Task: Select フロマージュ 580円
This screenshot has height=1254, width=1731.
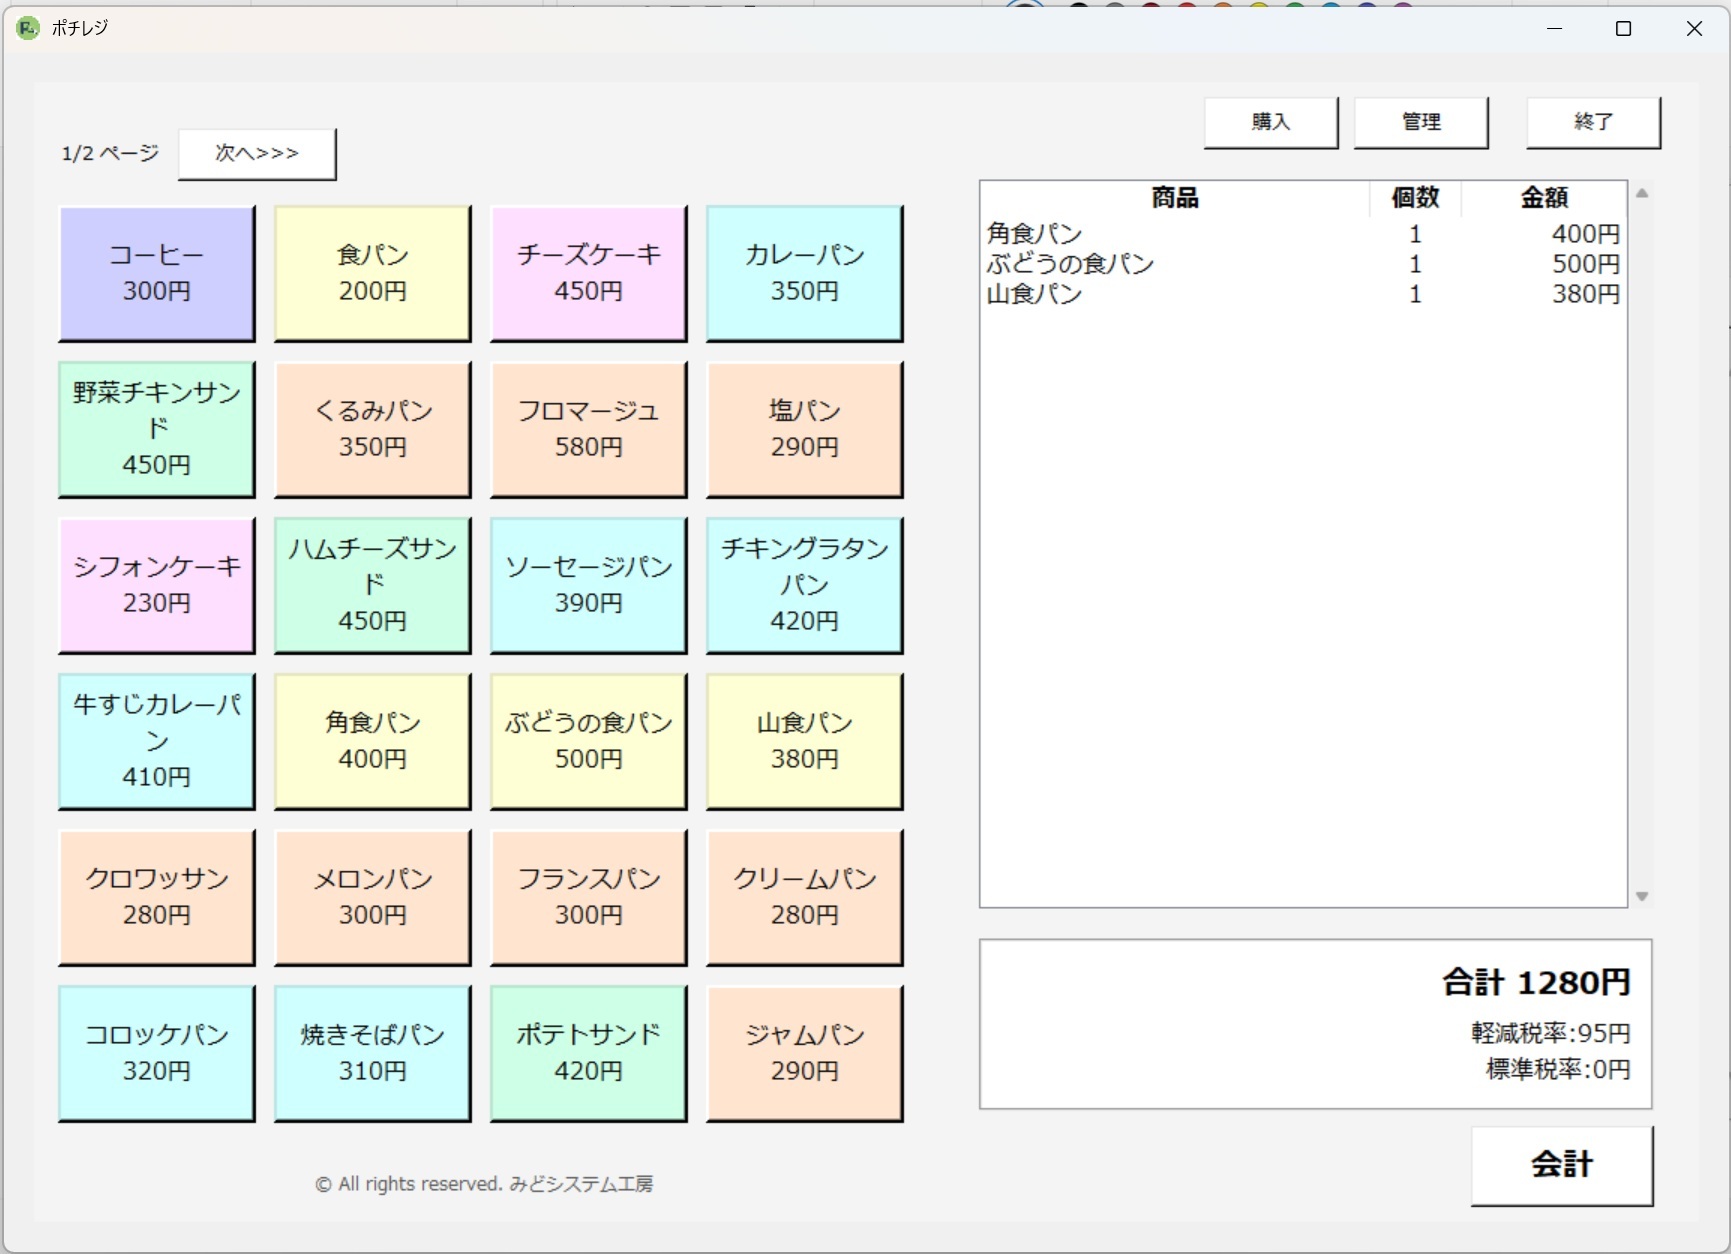Action: point(588,429)
